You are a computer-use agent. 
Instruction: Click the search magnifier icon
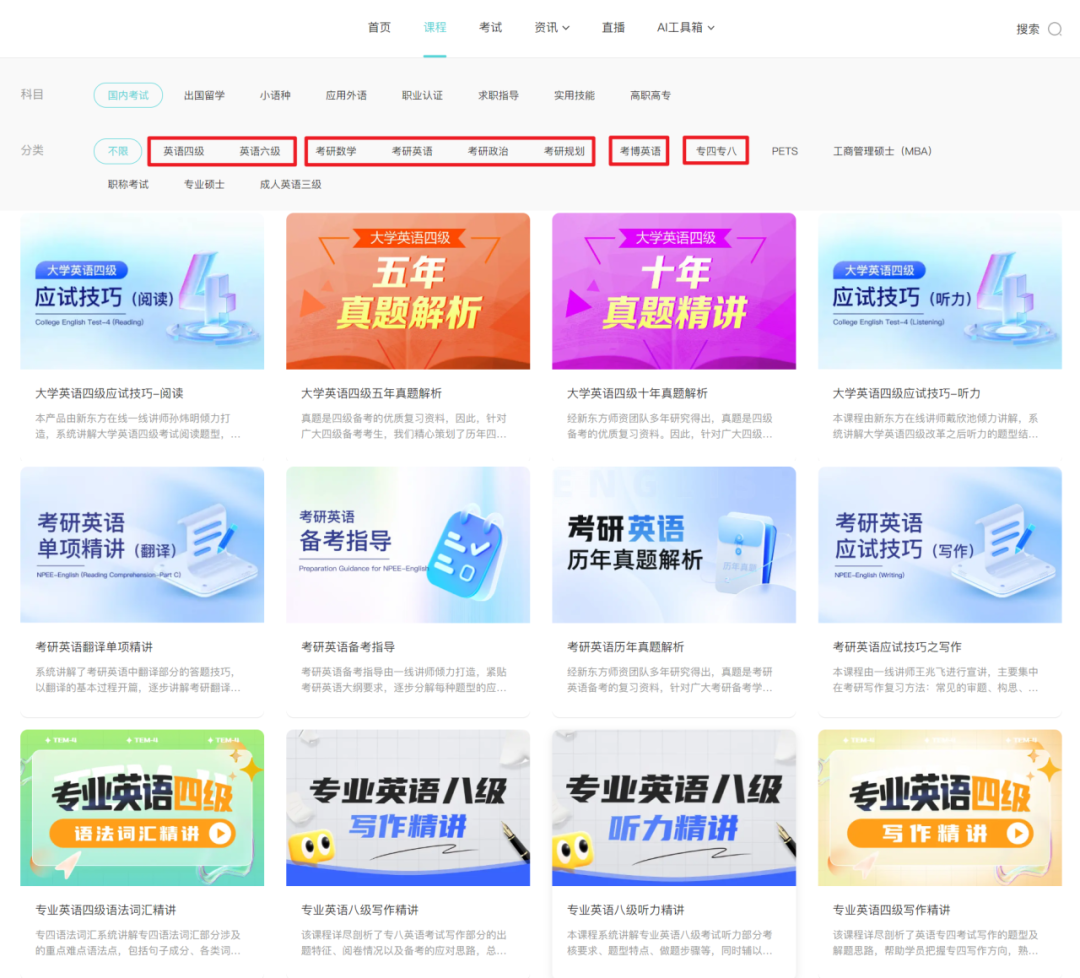coord(1054,29)
